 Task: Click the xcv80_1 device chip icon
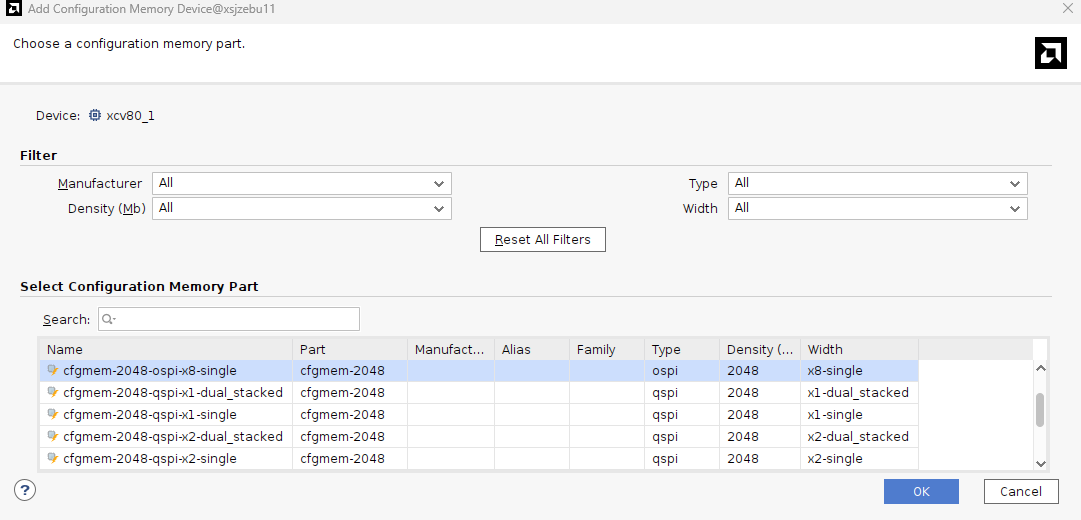[95, 116]
